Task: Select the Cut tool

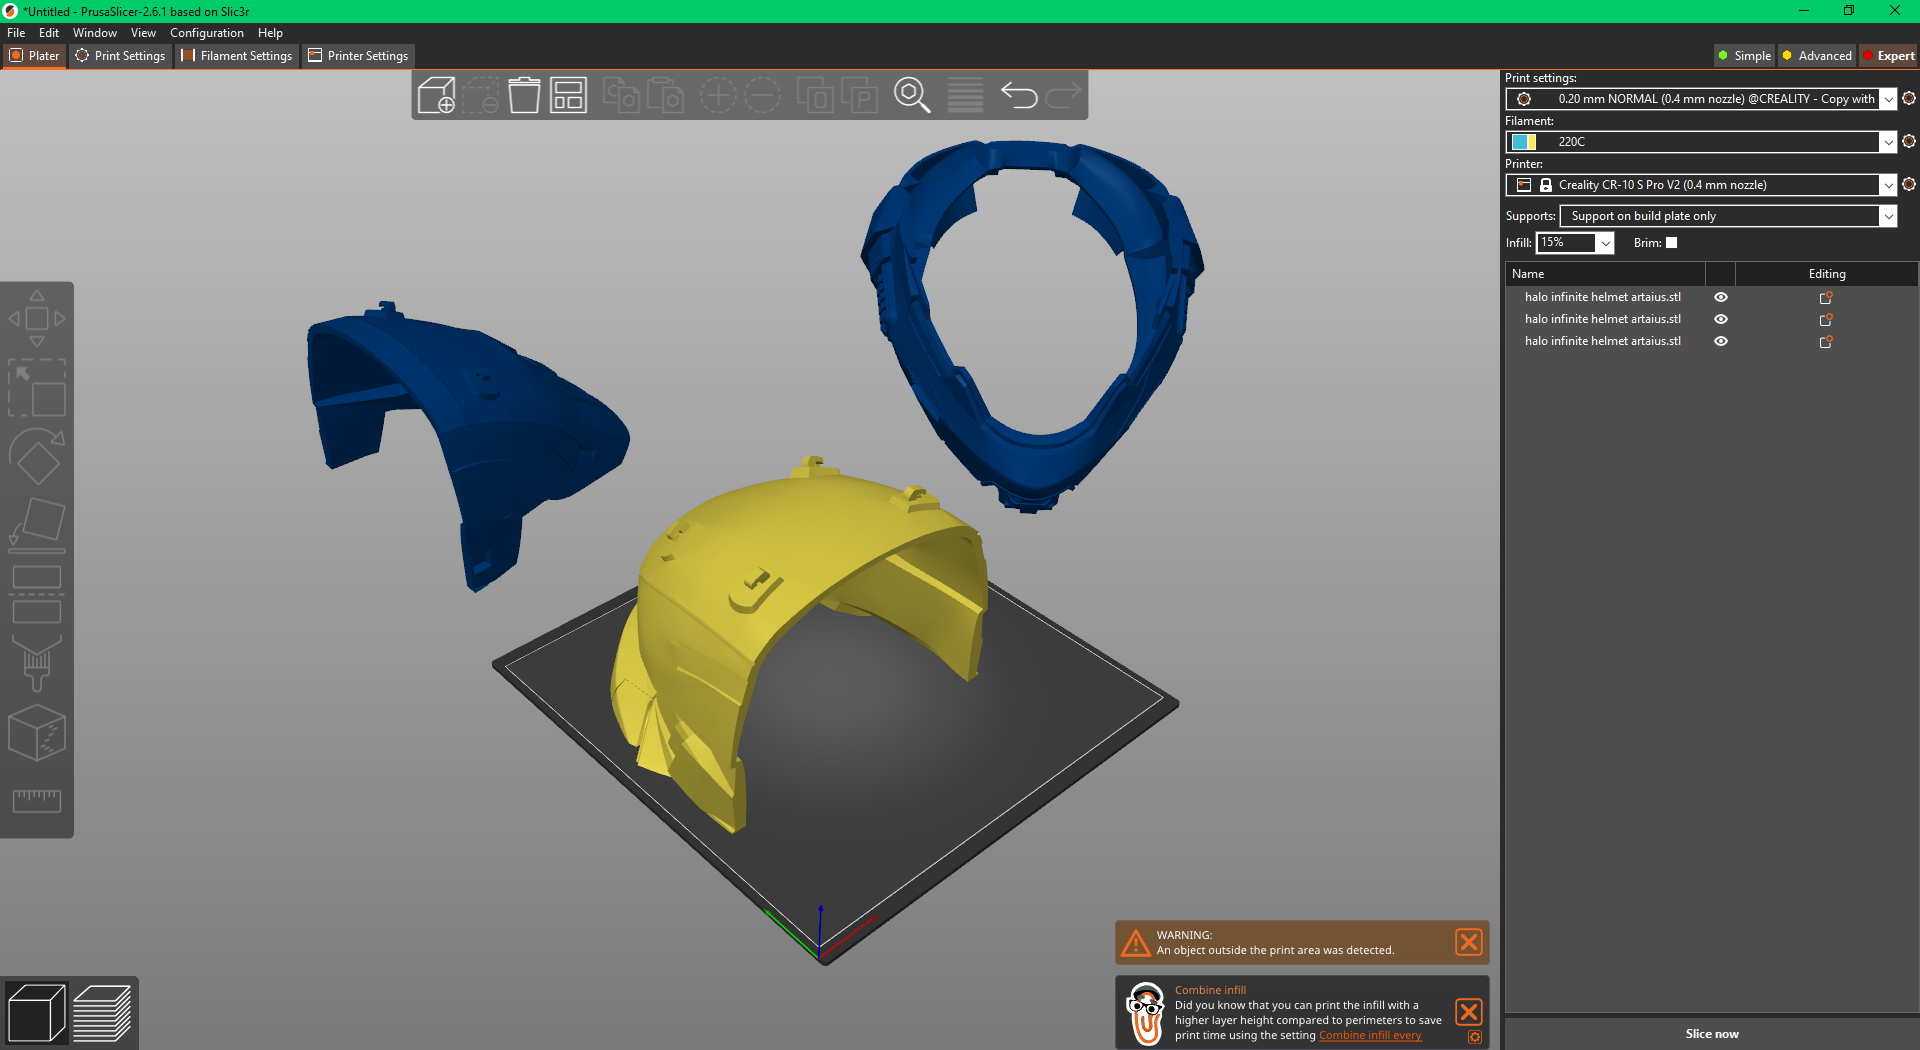Action: coord(37,594)
